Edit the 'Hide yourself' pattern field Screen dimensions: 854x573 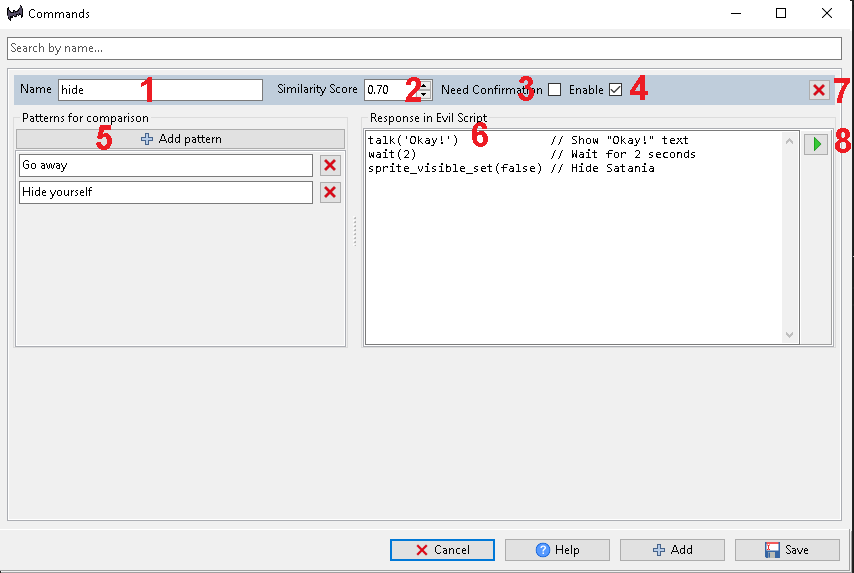point(165,192)
